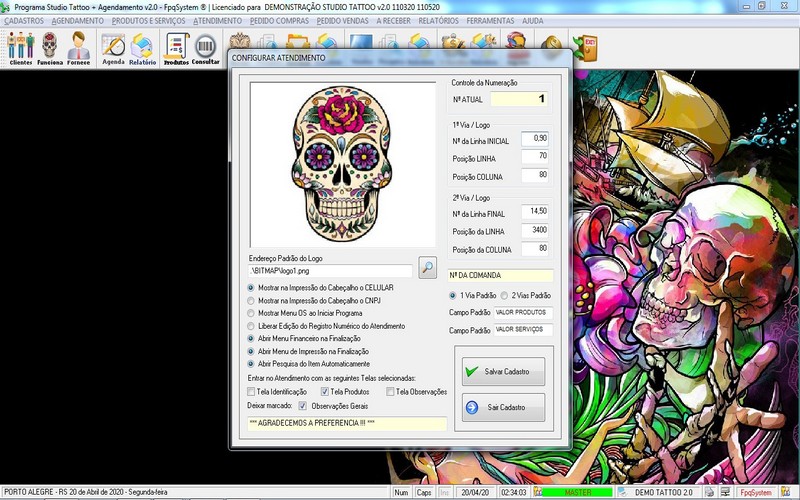
Task: Click the Nº da Linha INICIAL field
Action: pyautogui.click(x=535, y=138)
